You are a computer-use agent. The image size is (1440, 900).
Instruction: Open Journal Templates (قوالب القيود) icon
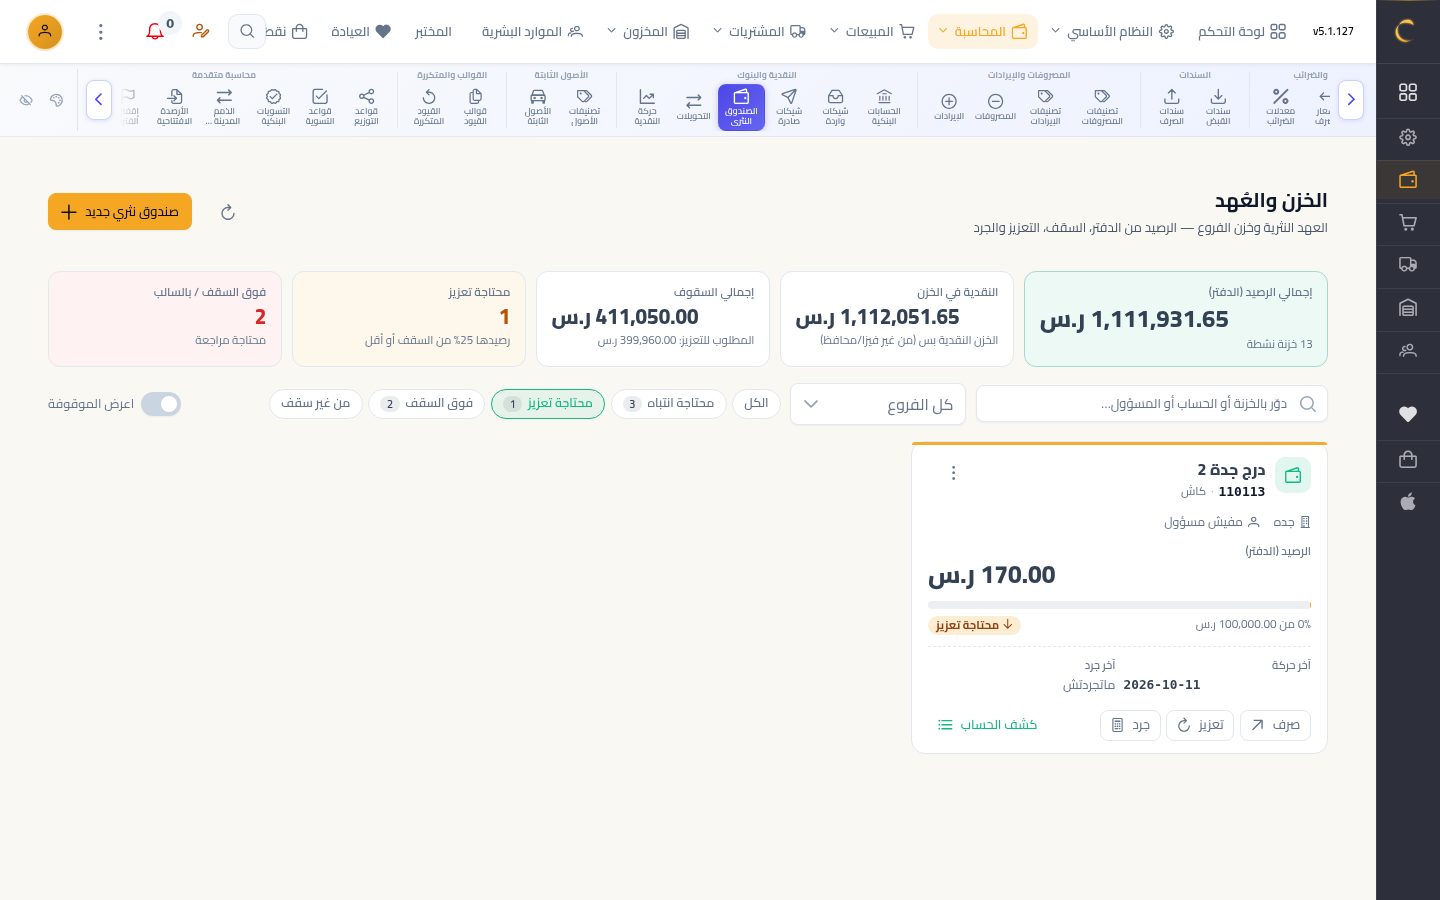[475, 106]
